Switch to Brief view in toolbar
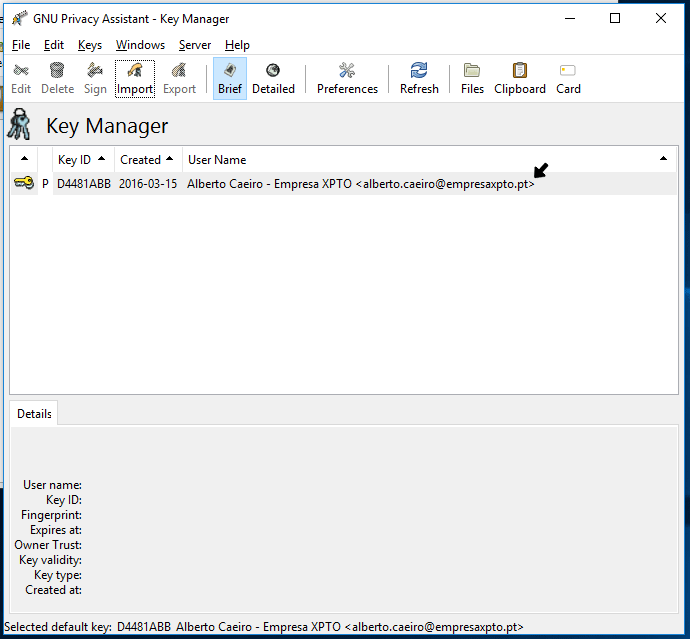Screen dimensions: 690x639 230,78
